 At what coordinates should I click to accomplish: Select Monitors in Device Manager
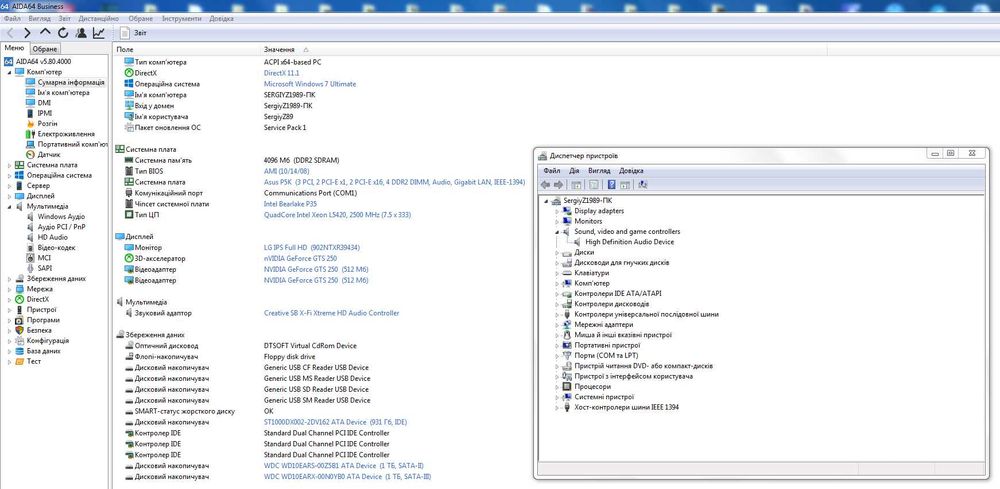pos(588,221)
